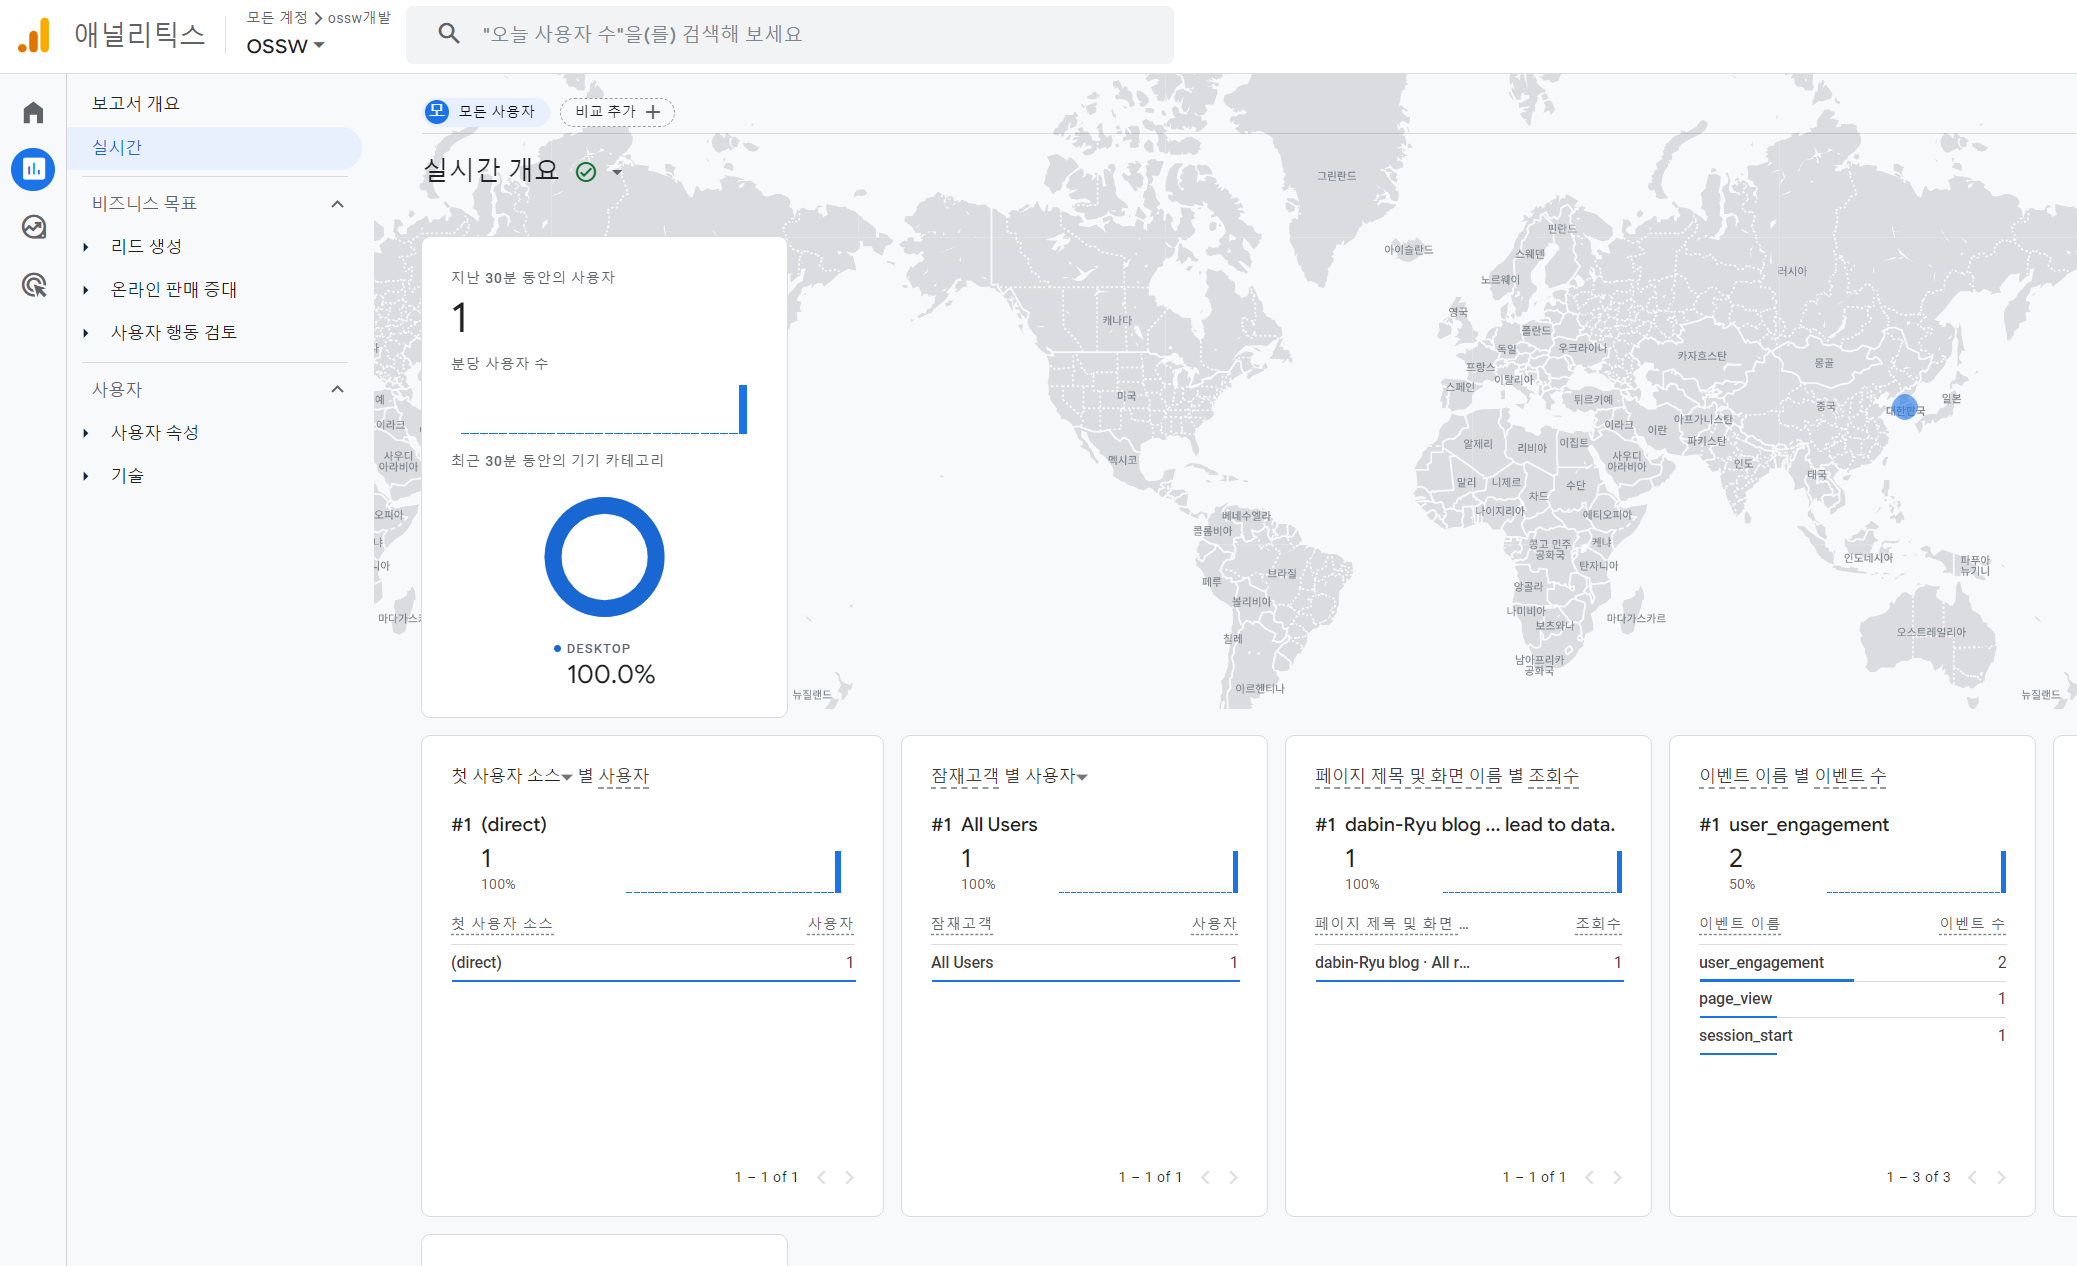Click the 모든 계정 breadcrumb link
This screenshot has width=2077, height=1266.
click(277, 18)
